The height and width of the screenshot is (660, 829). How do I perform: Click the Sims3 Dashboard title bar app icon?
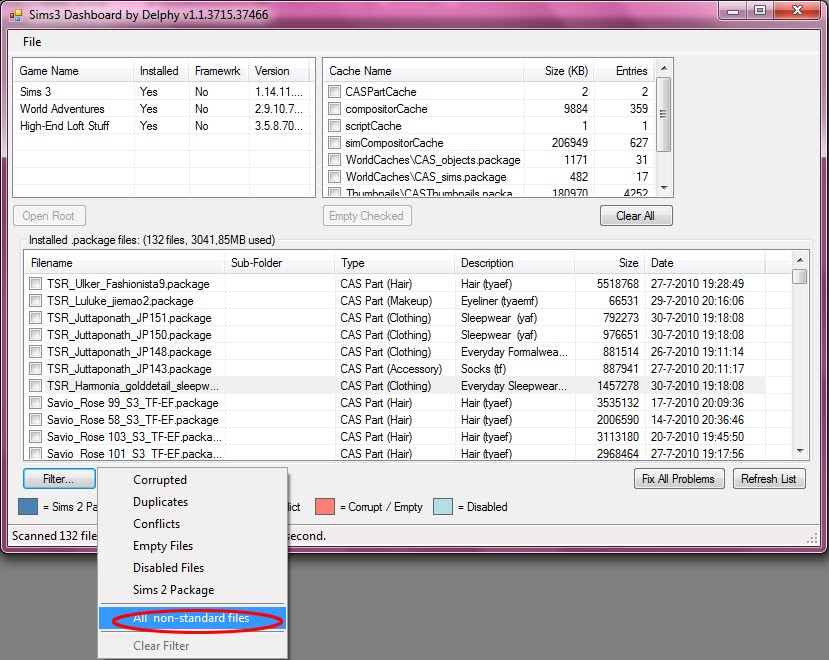16,15
